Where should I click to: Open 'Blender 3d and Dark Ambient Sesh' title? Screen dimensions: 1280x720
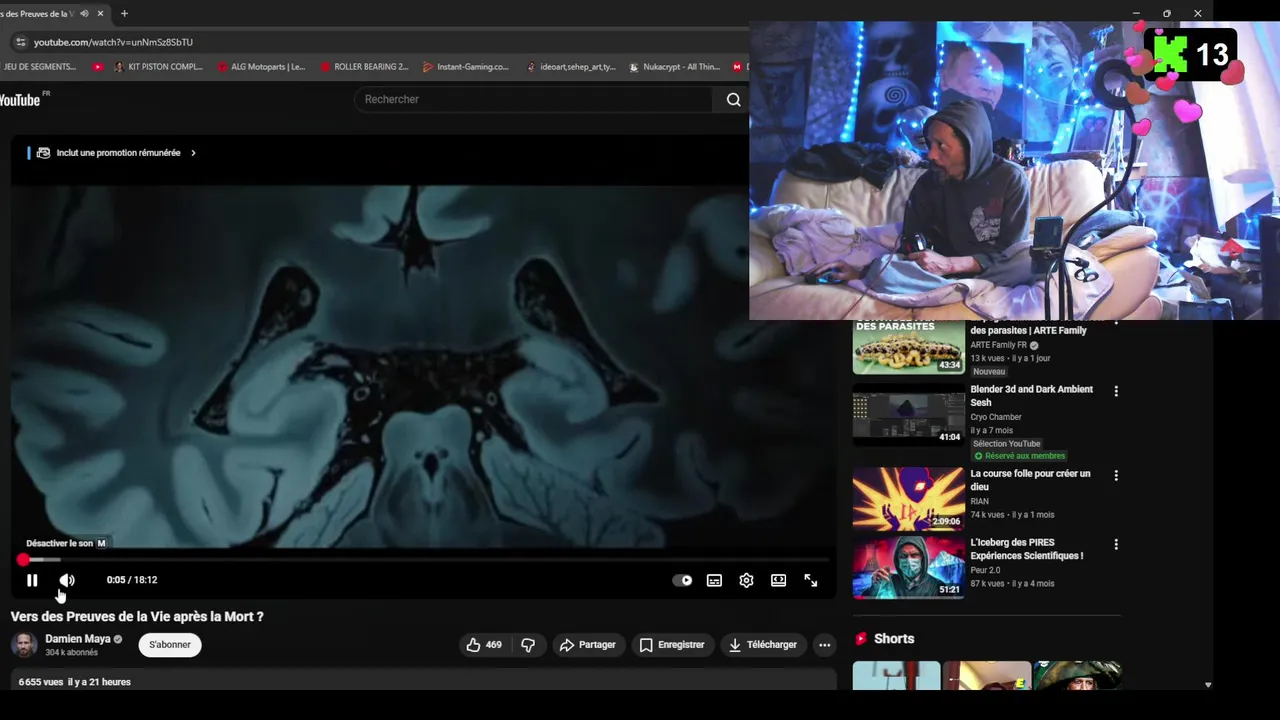[x=1031, y=396]
